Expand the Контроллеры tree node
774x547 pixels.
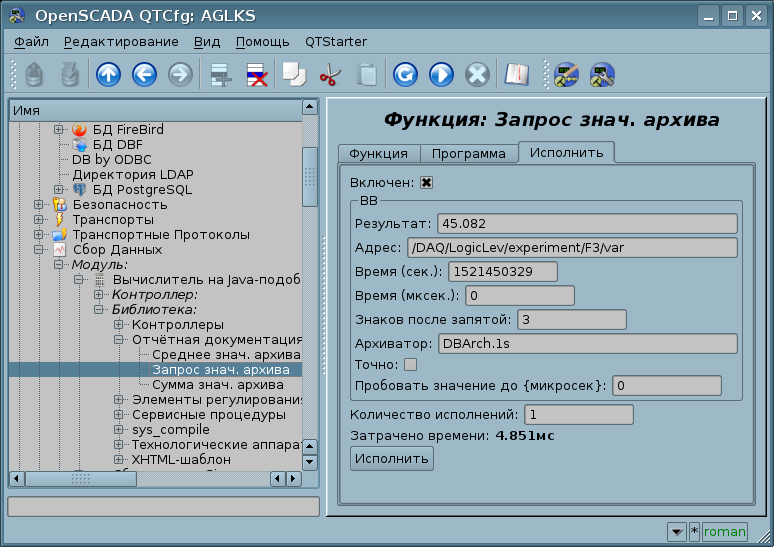[119, 325]
